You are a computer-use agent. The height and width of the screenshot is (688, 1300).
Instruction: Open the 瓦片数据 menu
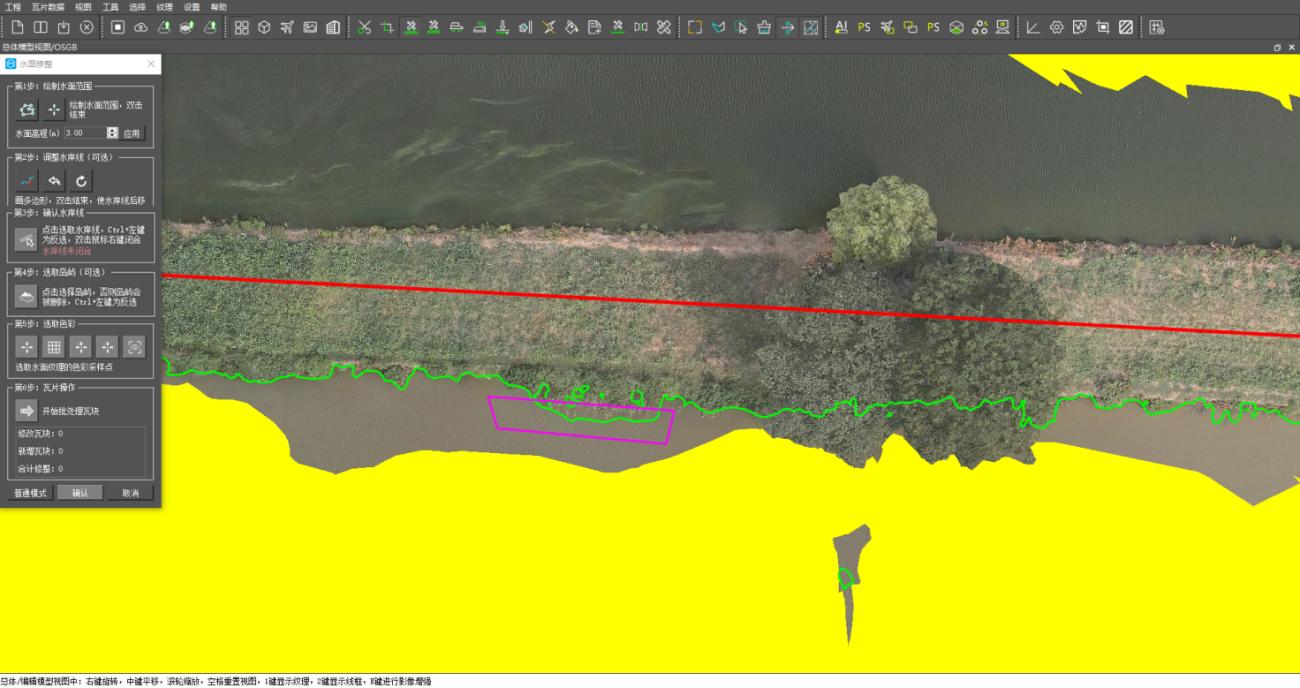[x=48, y=7]
